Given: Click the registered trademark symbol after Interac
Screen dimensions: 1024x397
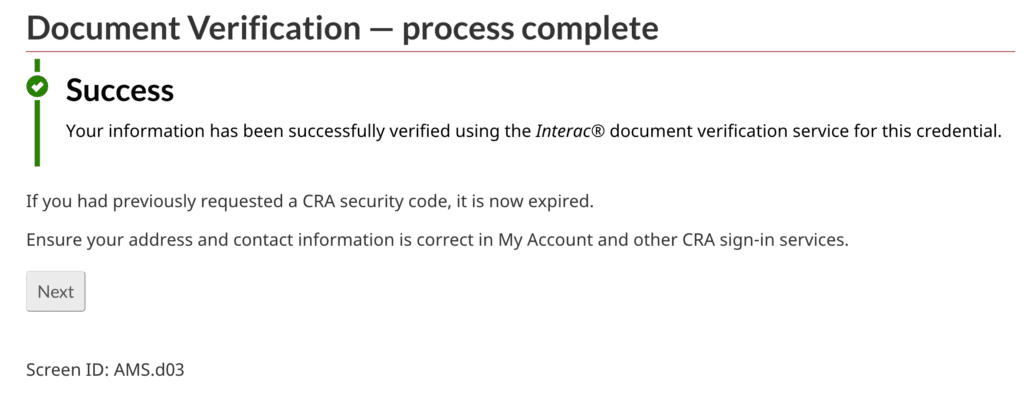Looking at the screenshot, I should pos(595,131).
